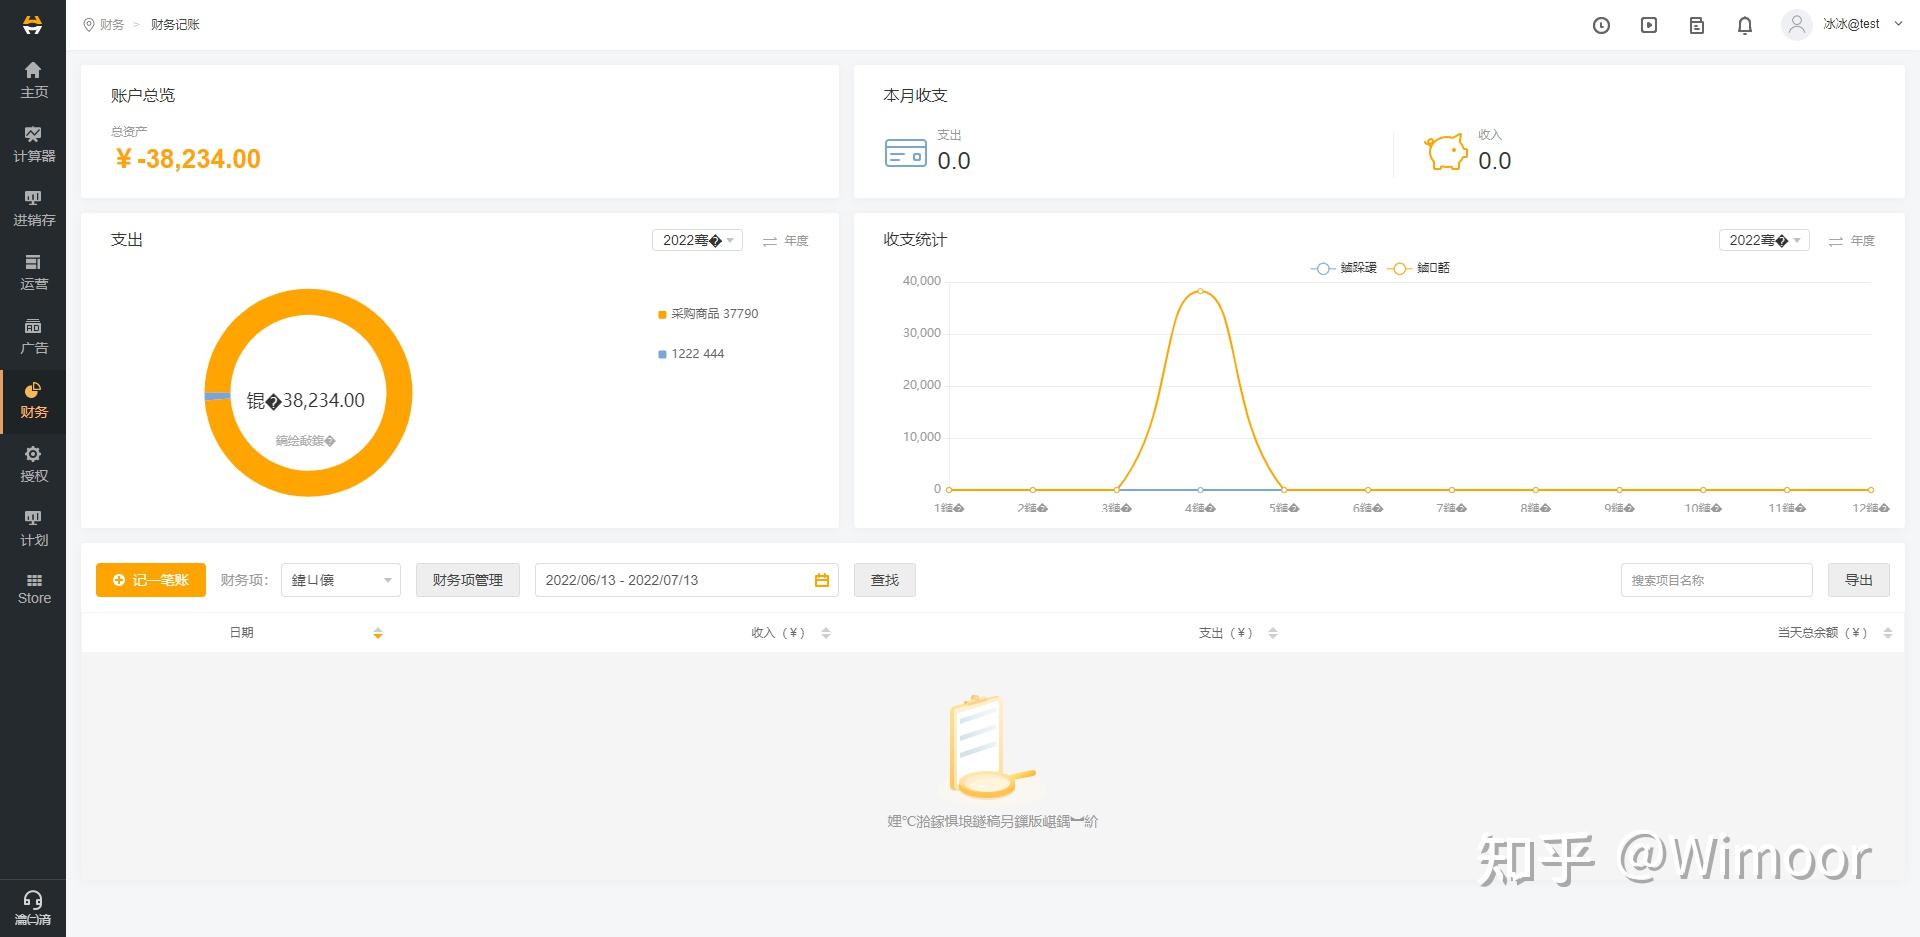Toggle 年度 switch in 收支统计 panel
Image resolution: width=1920 pixels, height=937 pixels.
(1851, 241)
